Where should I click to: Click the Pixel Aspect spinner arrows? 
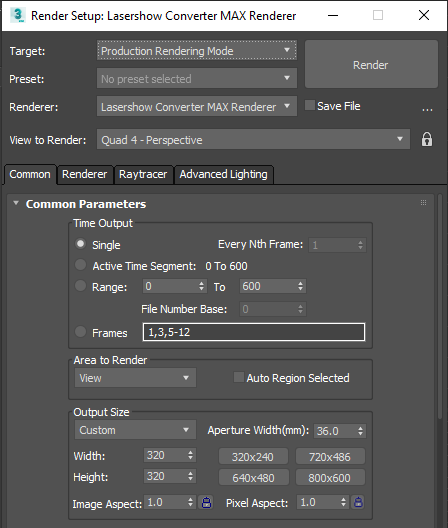(343, 502)
